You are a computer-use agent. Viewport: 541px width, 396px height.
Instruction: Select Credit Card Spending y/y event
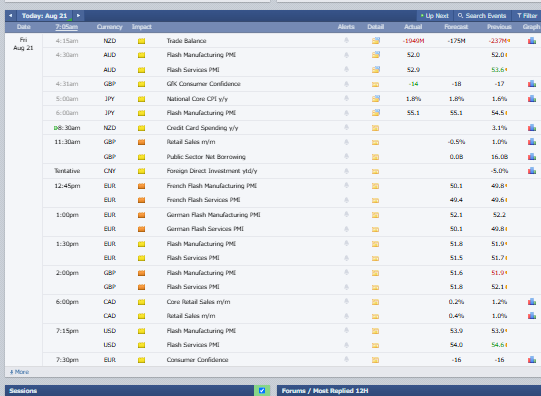(203, 128)
